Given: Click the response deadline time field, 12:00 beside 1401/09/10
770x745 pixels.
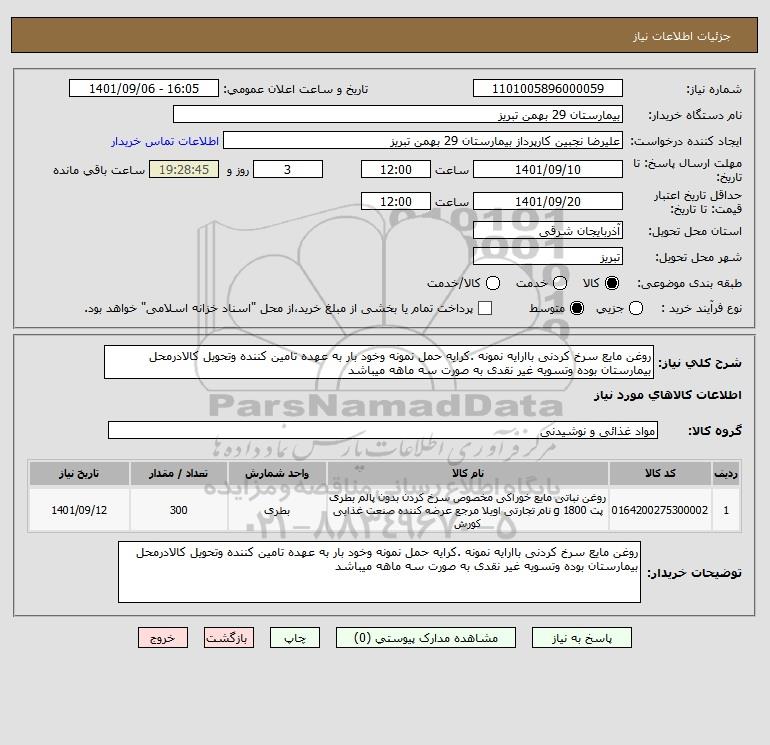Looking at the screenshot, I should [x=396, y=169].
